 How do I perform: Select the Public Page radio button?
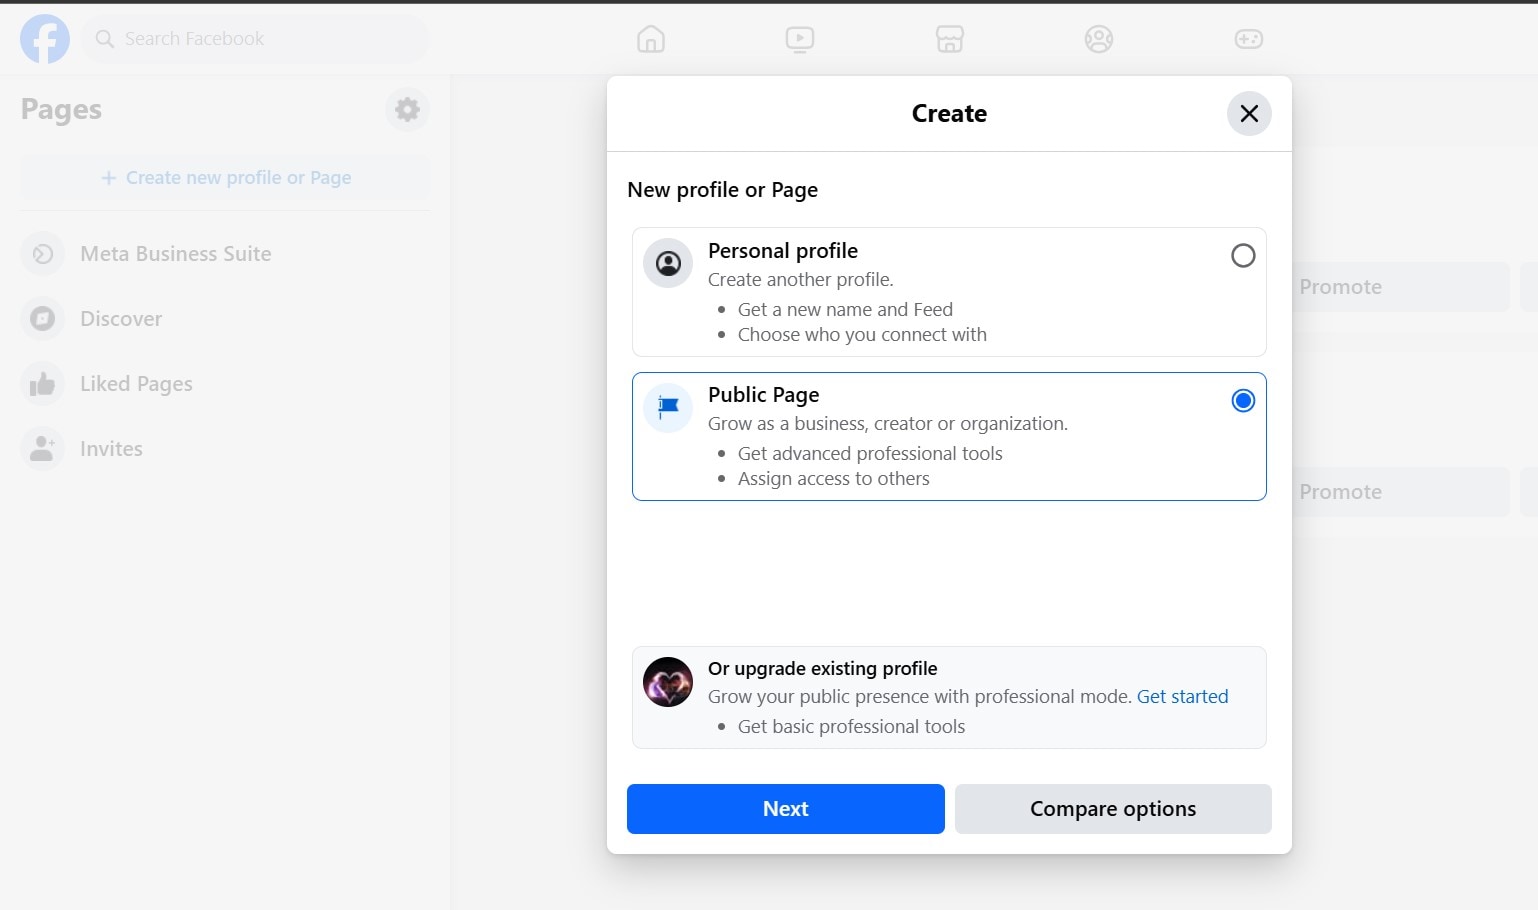point(1243,401)
